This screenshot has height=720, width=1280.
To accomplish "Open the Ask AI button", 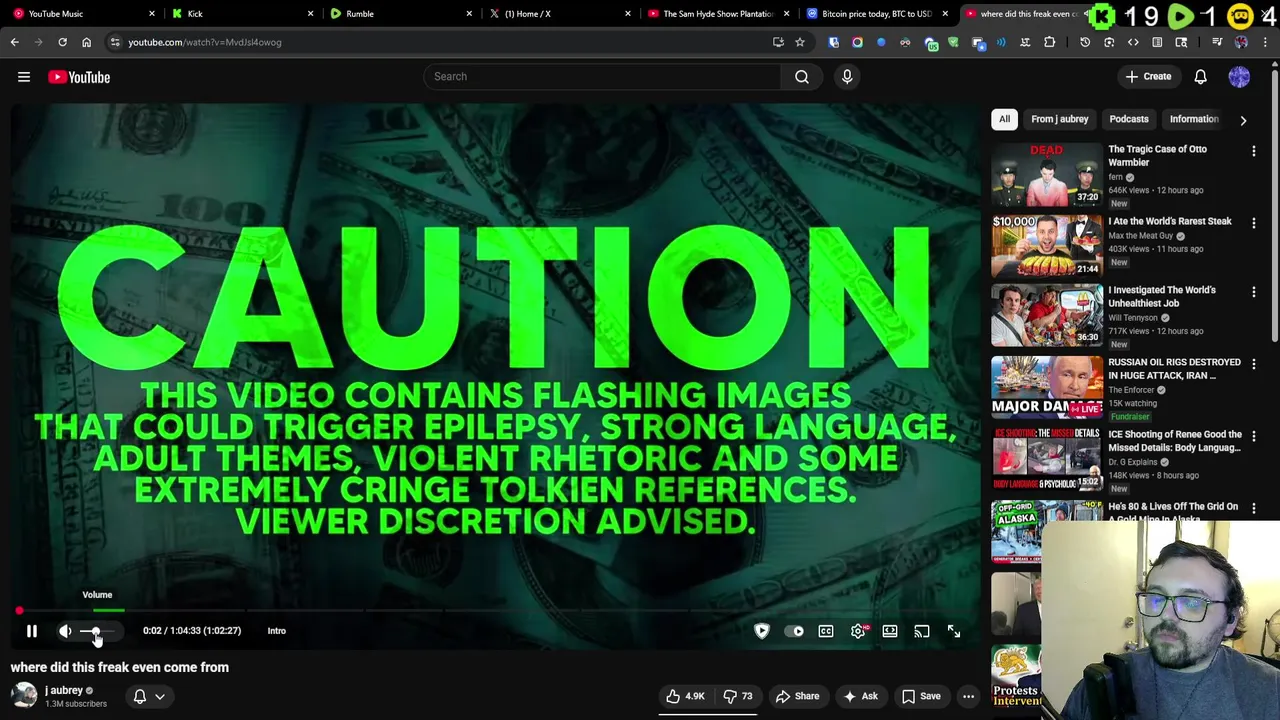I will coord(860,696).
